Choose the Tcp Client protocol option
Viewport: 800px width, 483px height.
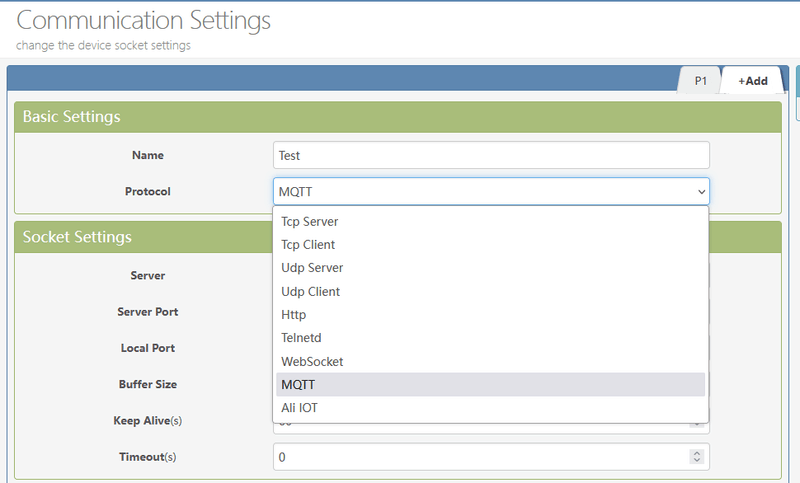[x=308, y=244]
